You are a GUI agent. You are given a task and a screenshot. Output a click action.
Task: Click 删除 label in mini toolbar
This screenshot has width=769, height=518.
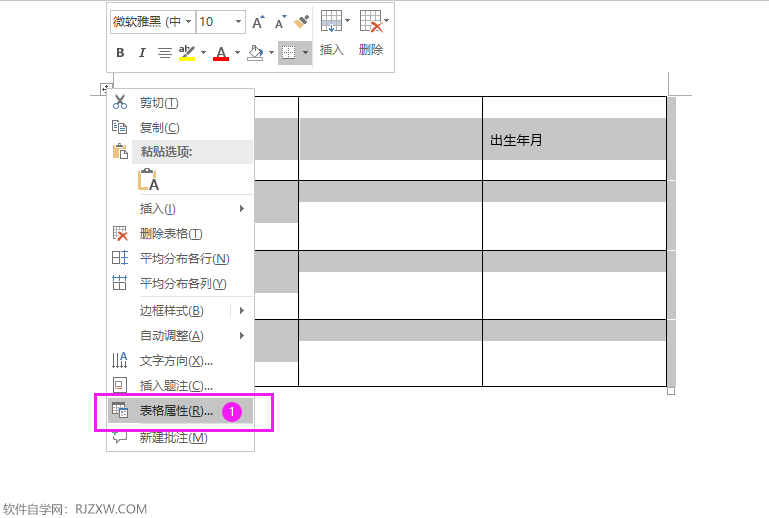pos(371,50)
